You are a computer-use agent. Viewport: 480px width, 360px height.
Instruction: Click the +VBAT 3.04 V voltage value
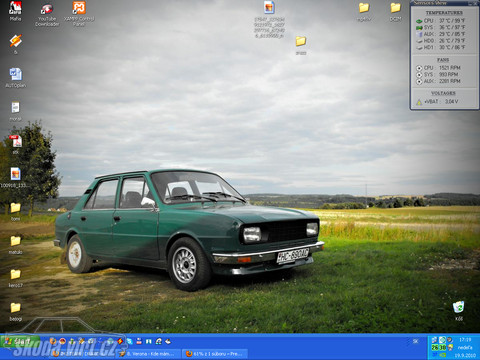[451, 101]
